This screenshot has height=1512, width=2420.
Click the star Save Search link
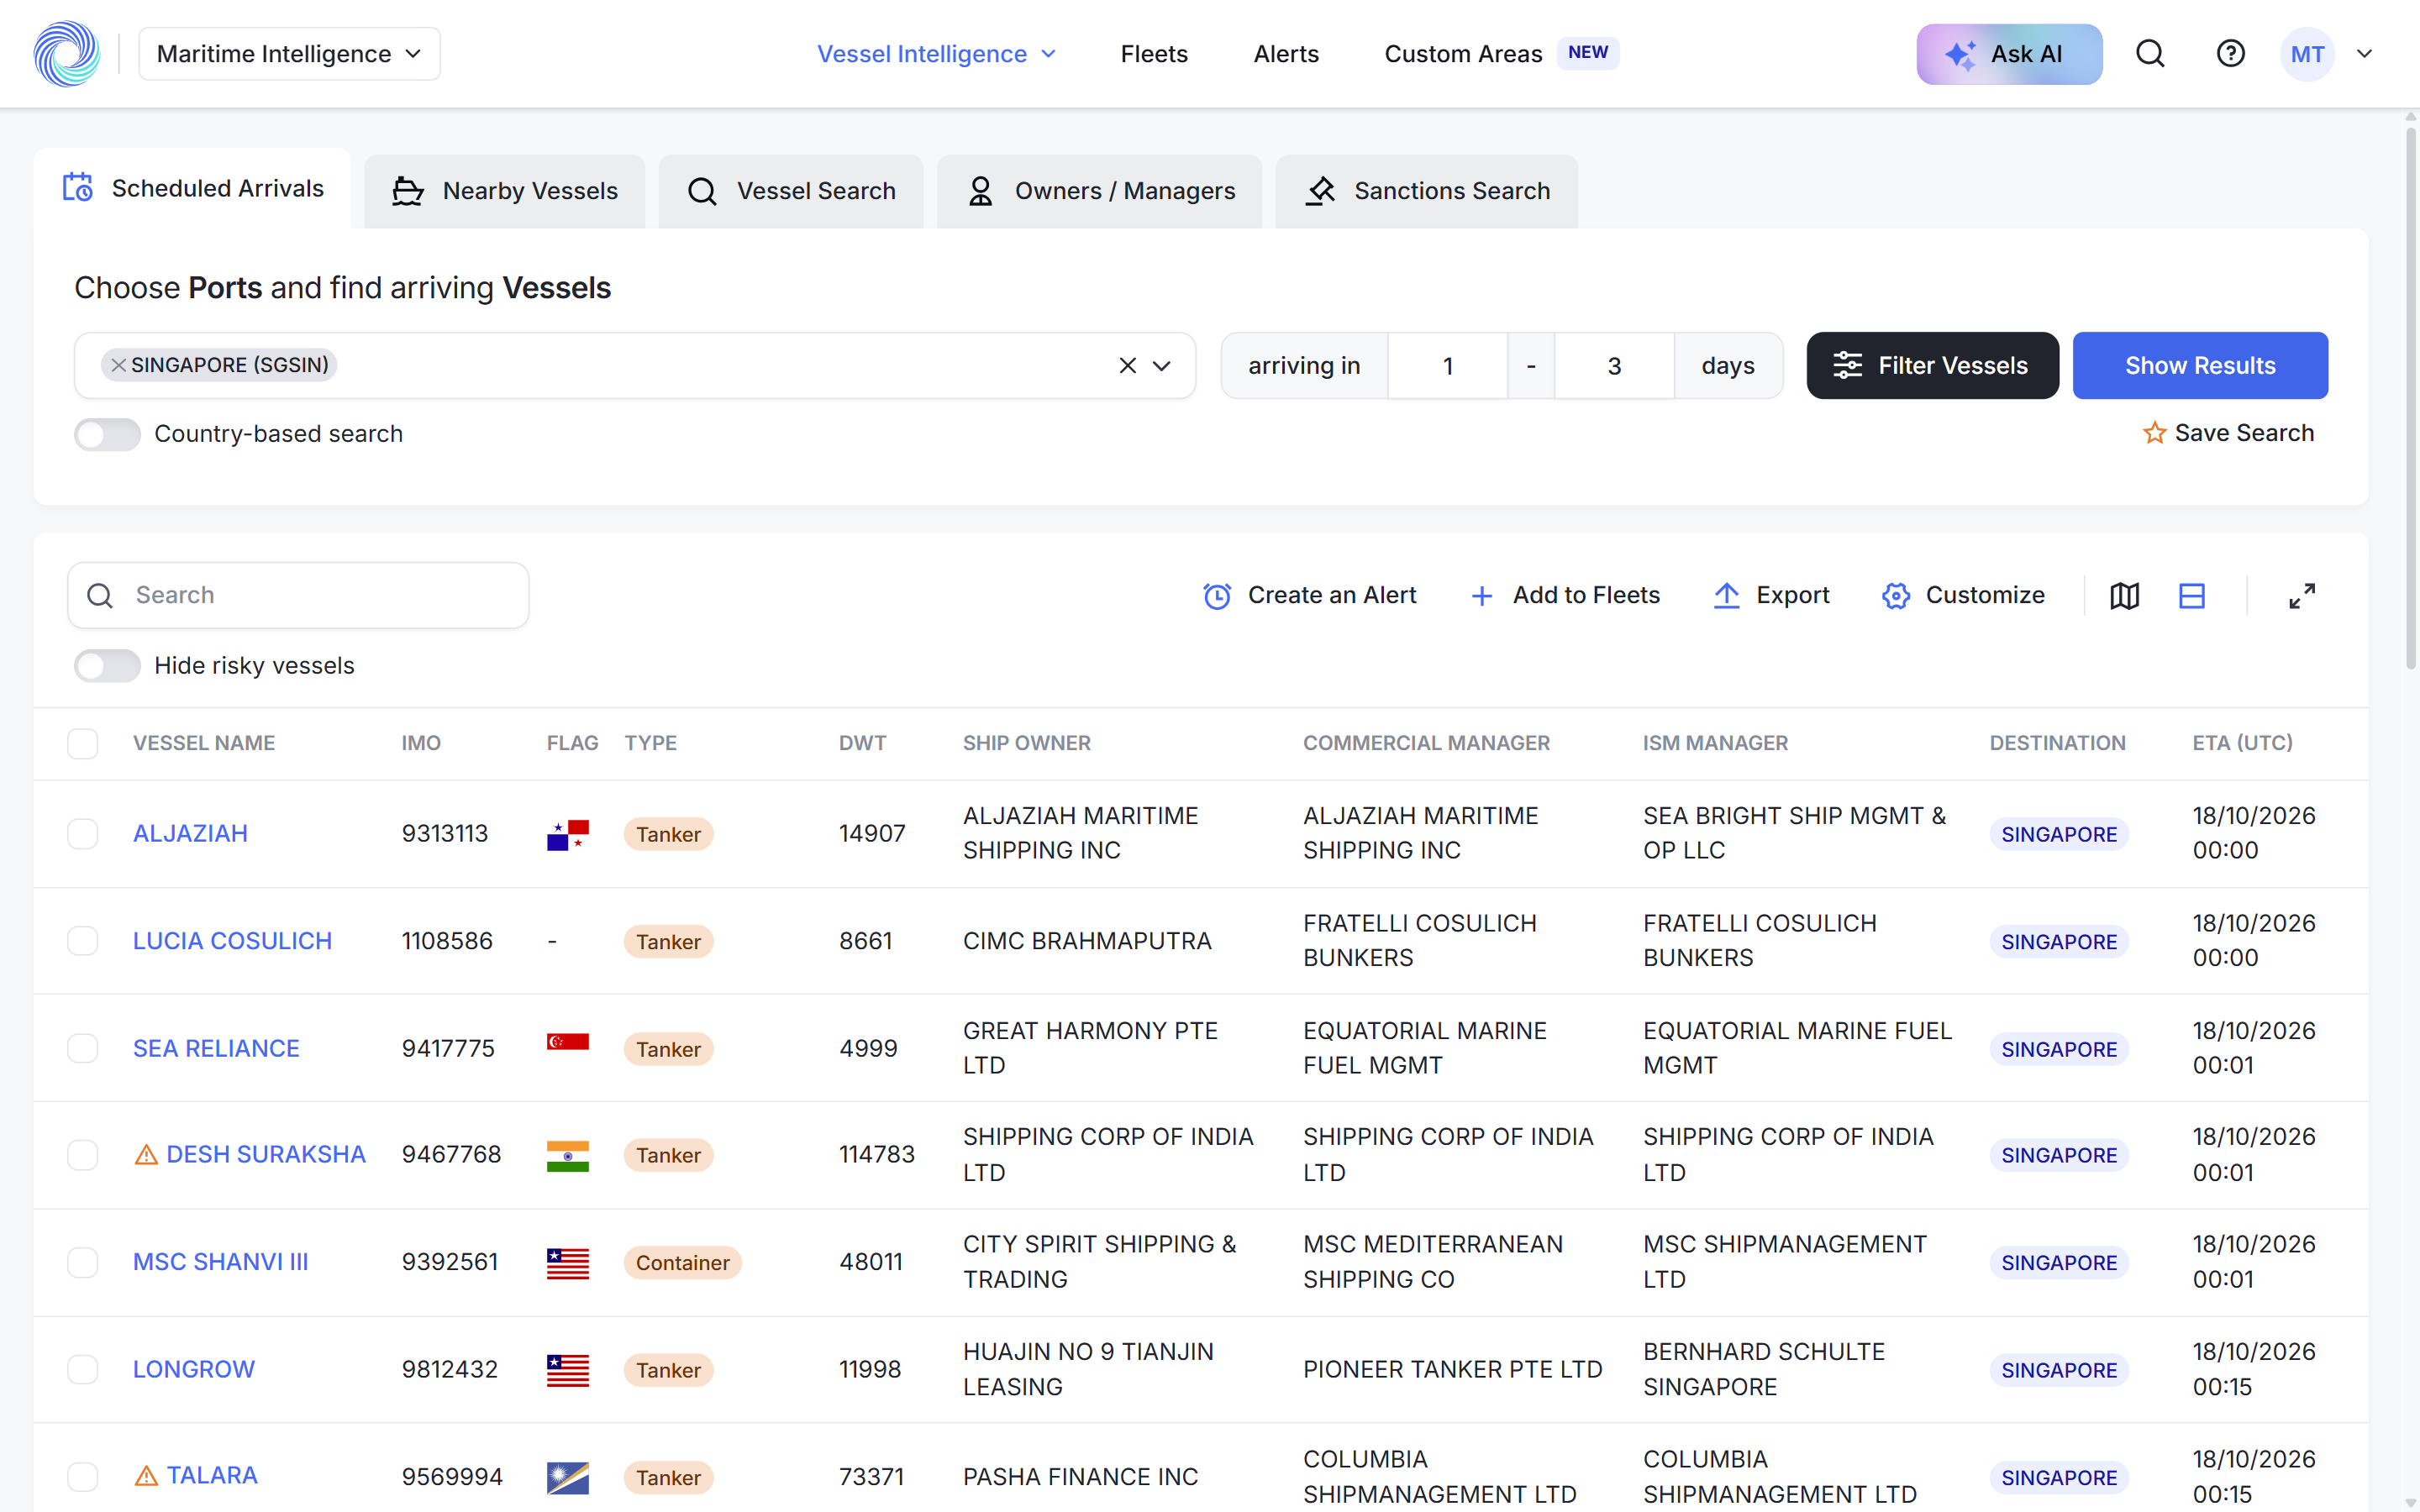point(2228,433)
